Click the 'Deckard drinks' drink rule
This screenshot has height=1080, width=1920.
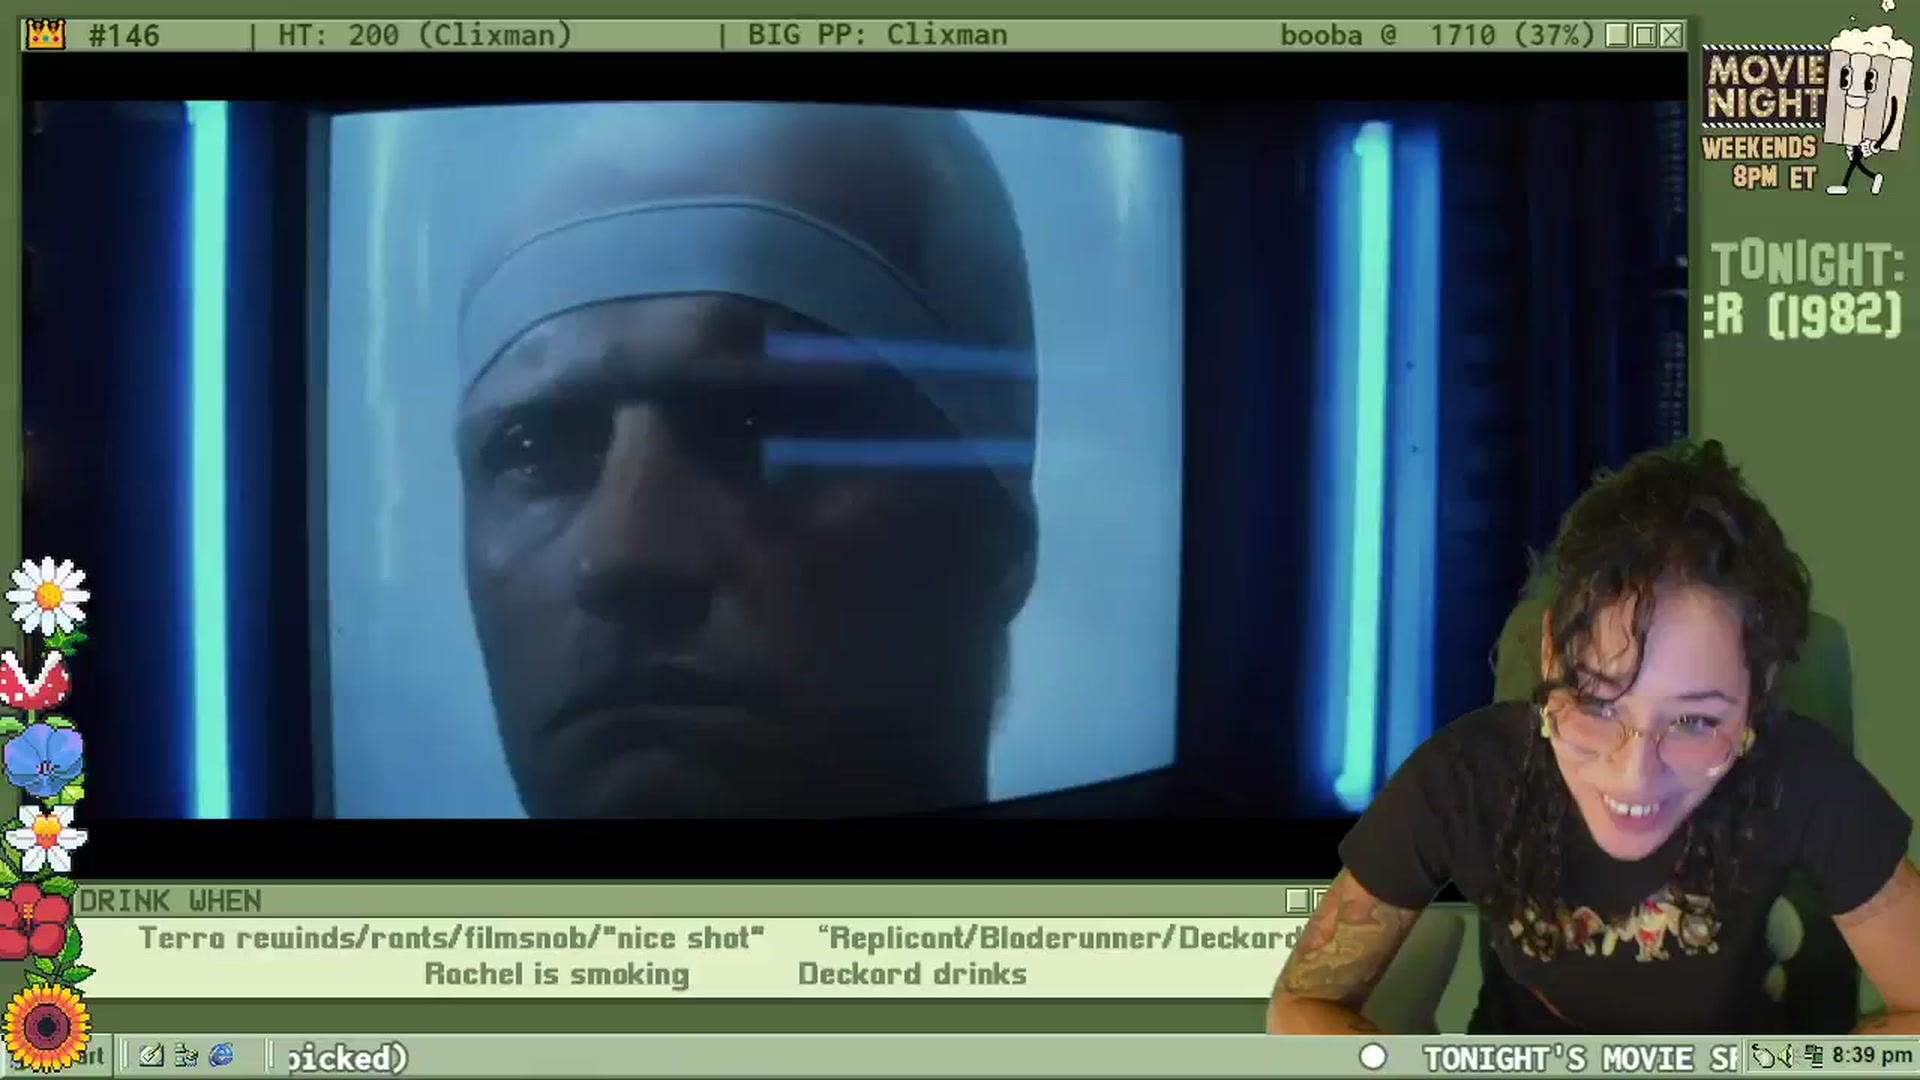click(x=912, y=974)
